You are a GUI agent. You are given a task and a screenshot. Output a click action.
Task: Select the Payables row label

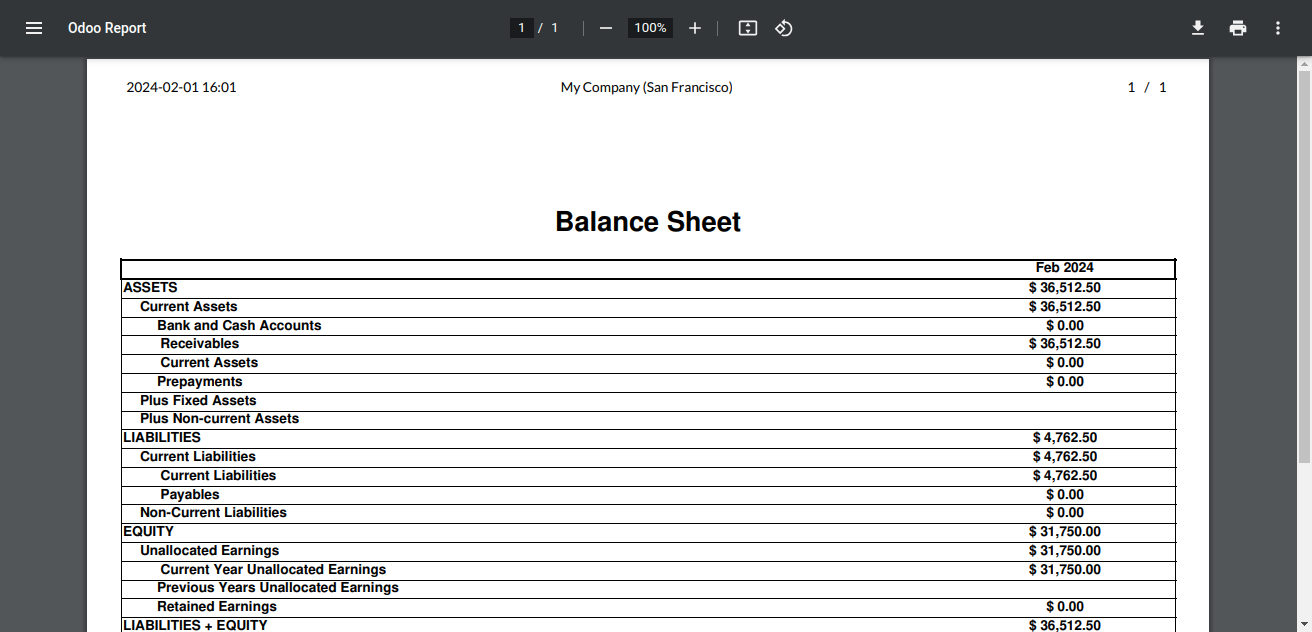tap(190, 494)
